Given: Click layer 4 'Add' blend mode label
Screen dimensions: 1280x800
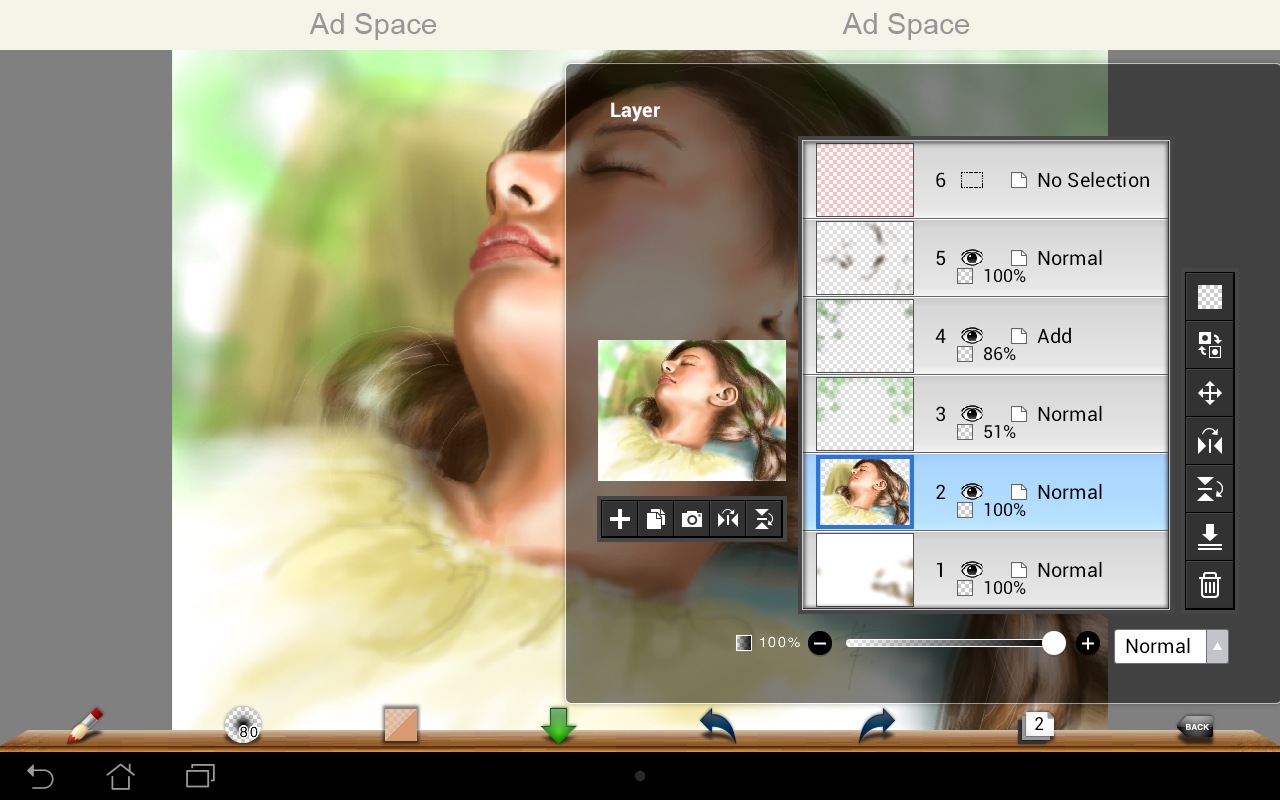Looking at the screenshot, I should click(1054, 336).
